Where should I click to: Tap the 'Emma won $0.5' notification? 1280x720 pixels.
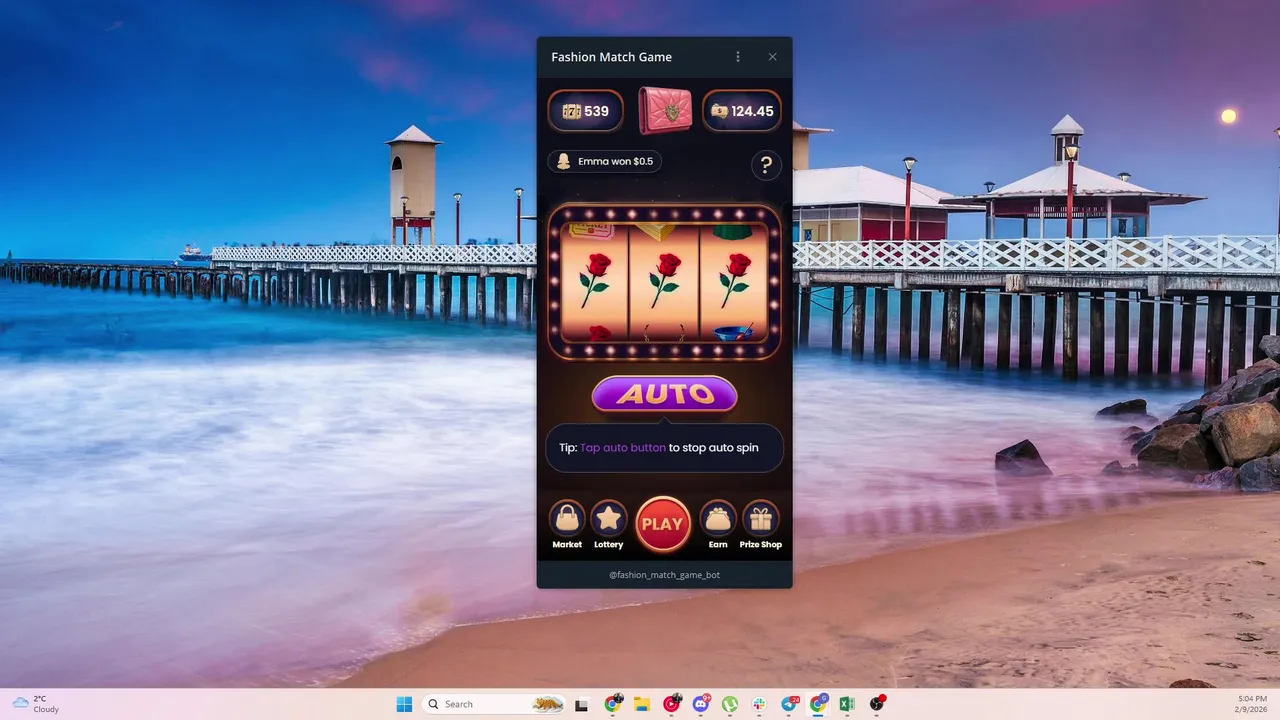604,161
